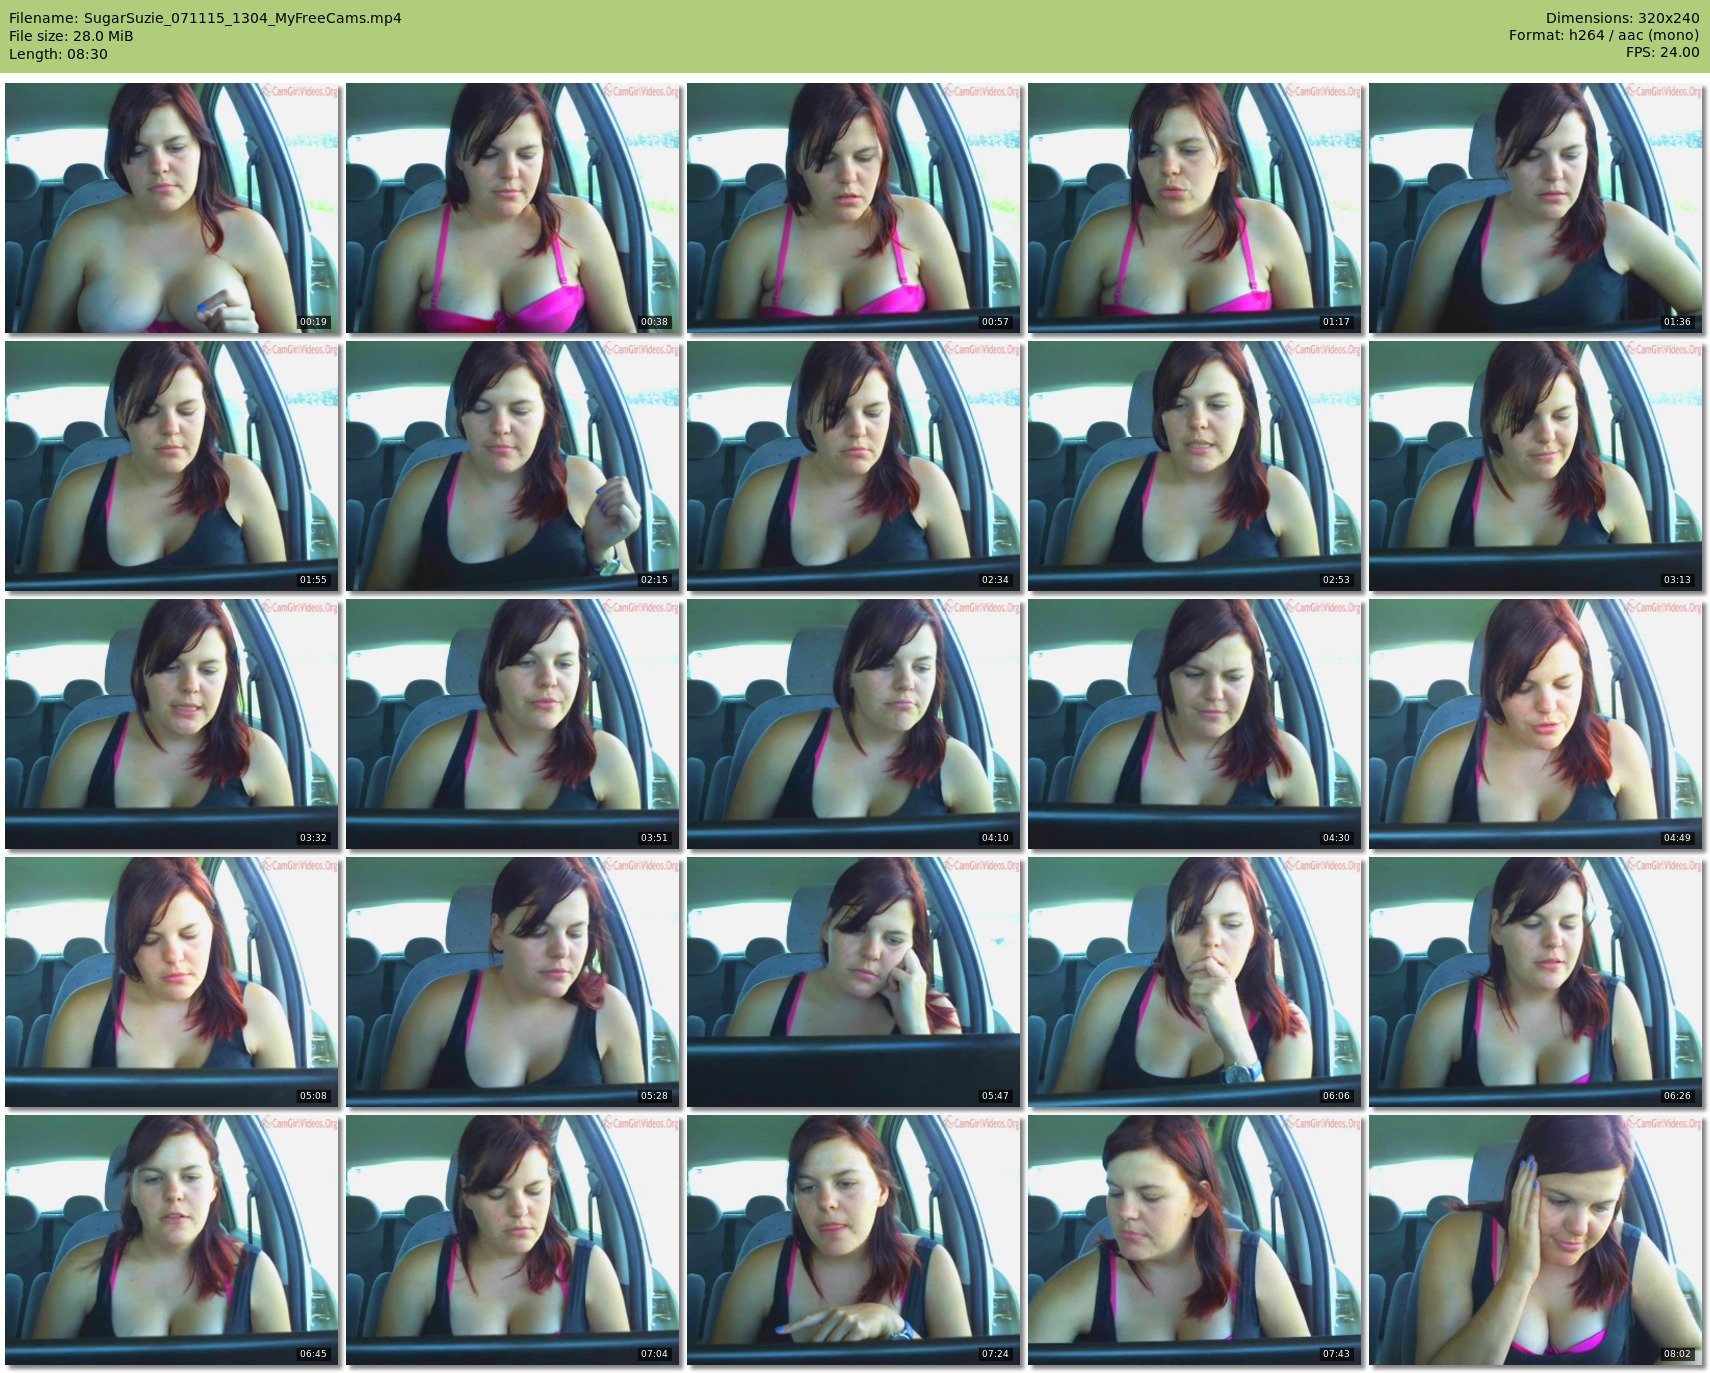
Task: Choose the frame labeled 02:15
Action: click(513, 466)
